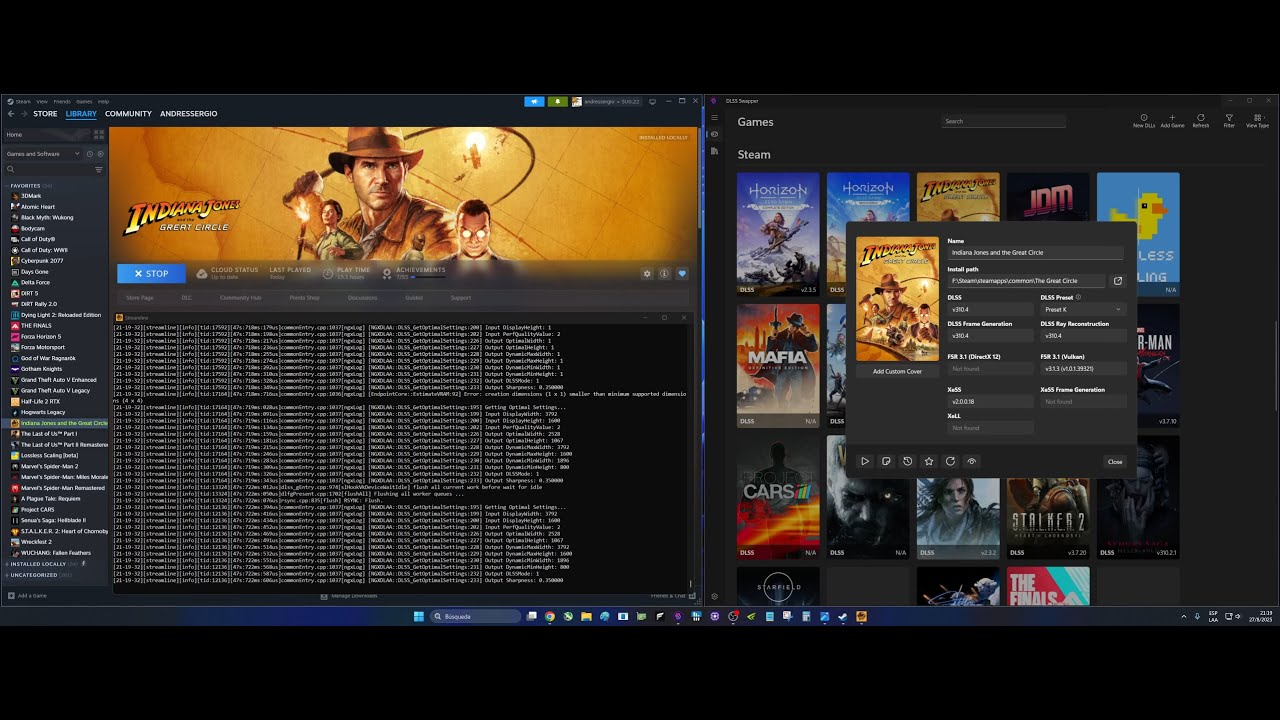
Task: Open Mafia Definitive Edition card in DLSS Swapper
Action: coord(778,365)
